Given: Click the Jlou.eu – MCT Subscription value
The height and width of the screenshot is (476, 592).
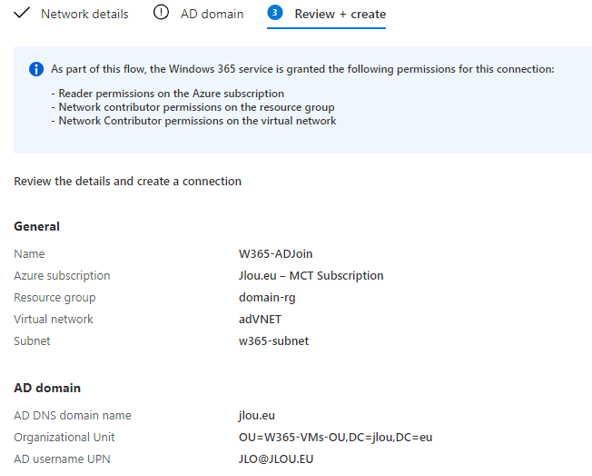Looking at the screenshot, I should (x=311, y=276).
